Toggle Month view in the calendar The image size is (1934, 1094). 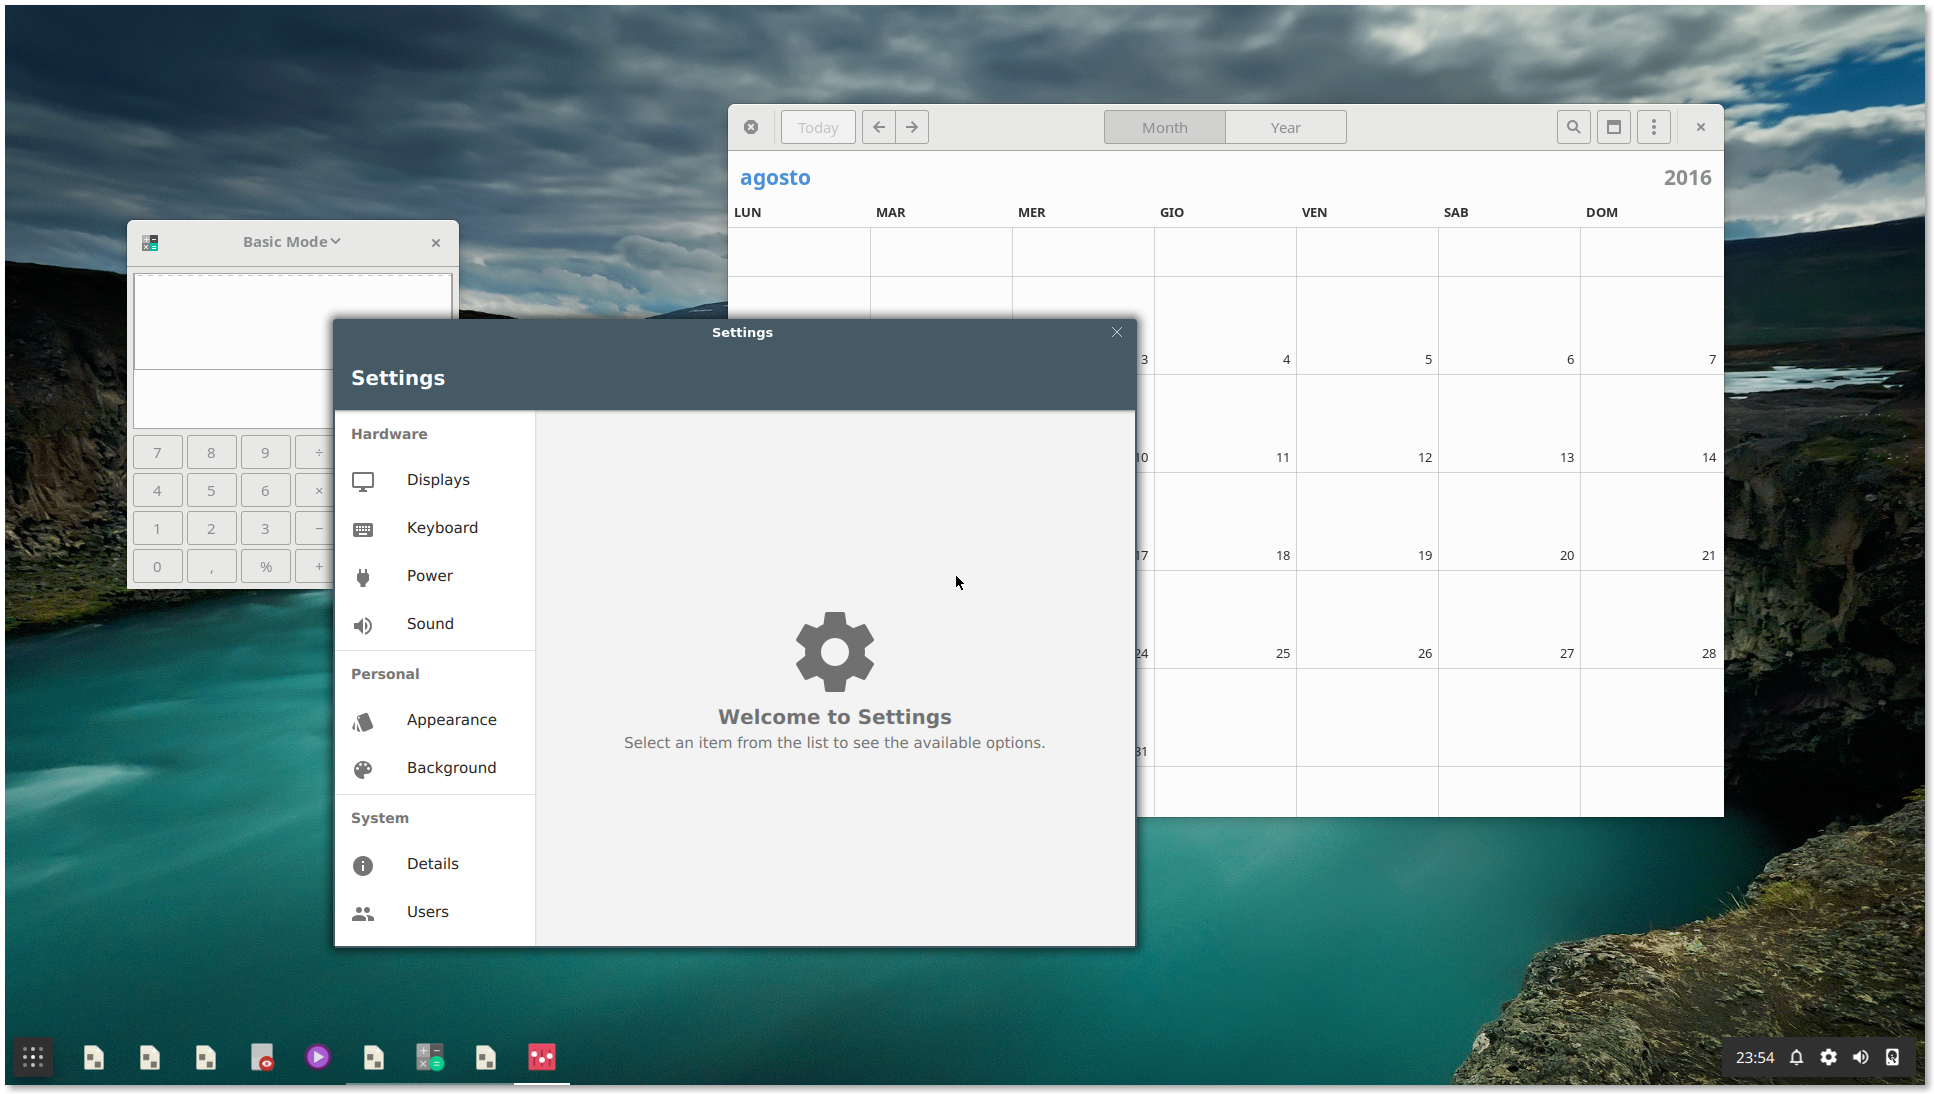click(1163, 127)
